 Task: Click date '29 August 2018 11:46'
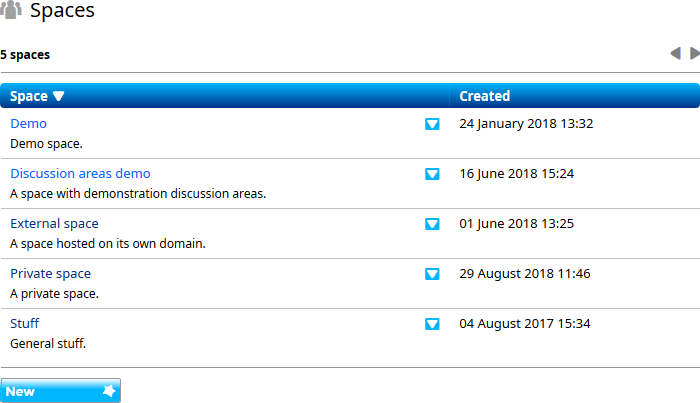click(525, 274)
